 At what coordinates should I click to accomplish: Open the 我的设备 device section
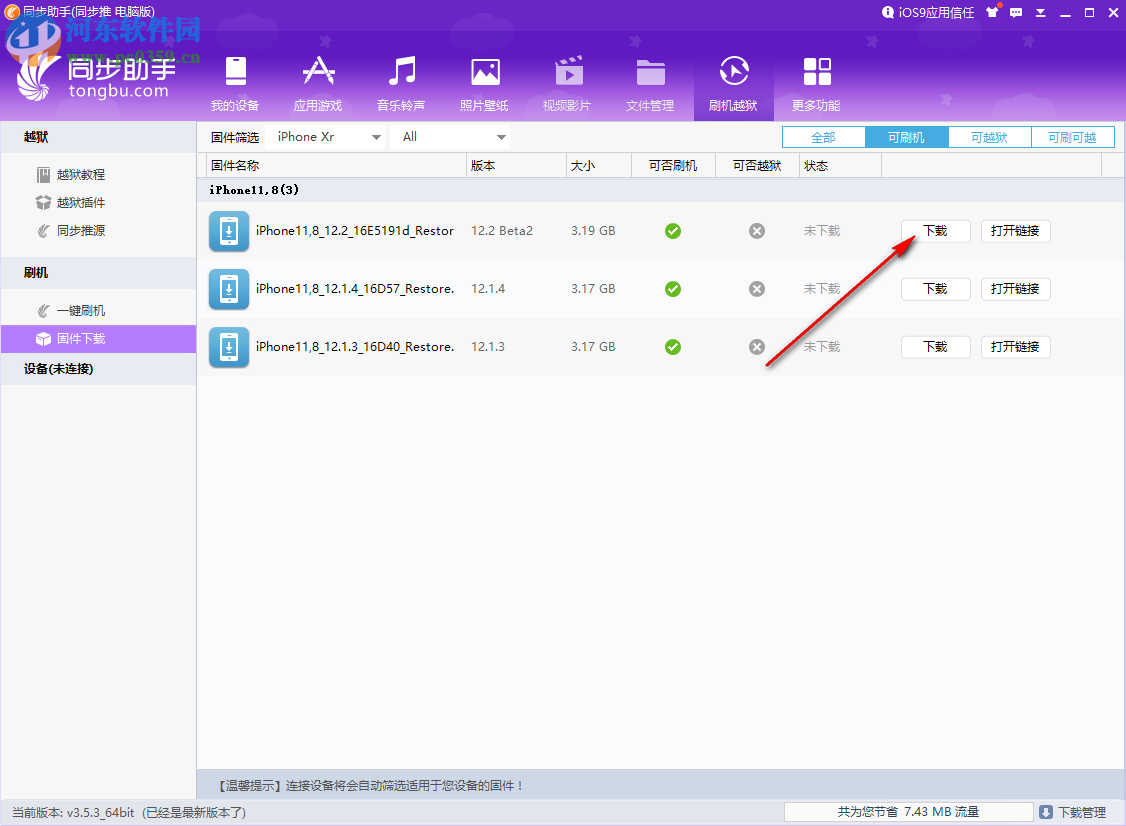(x=235, y=85)
